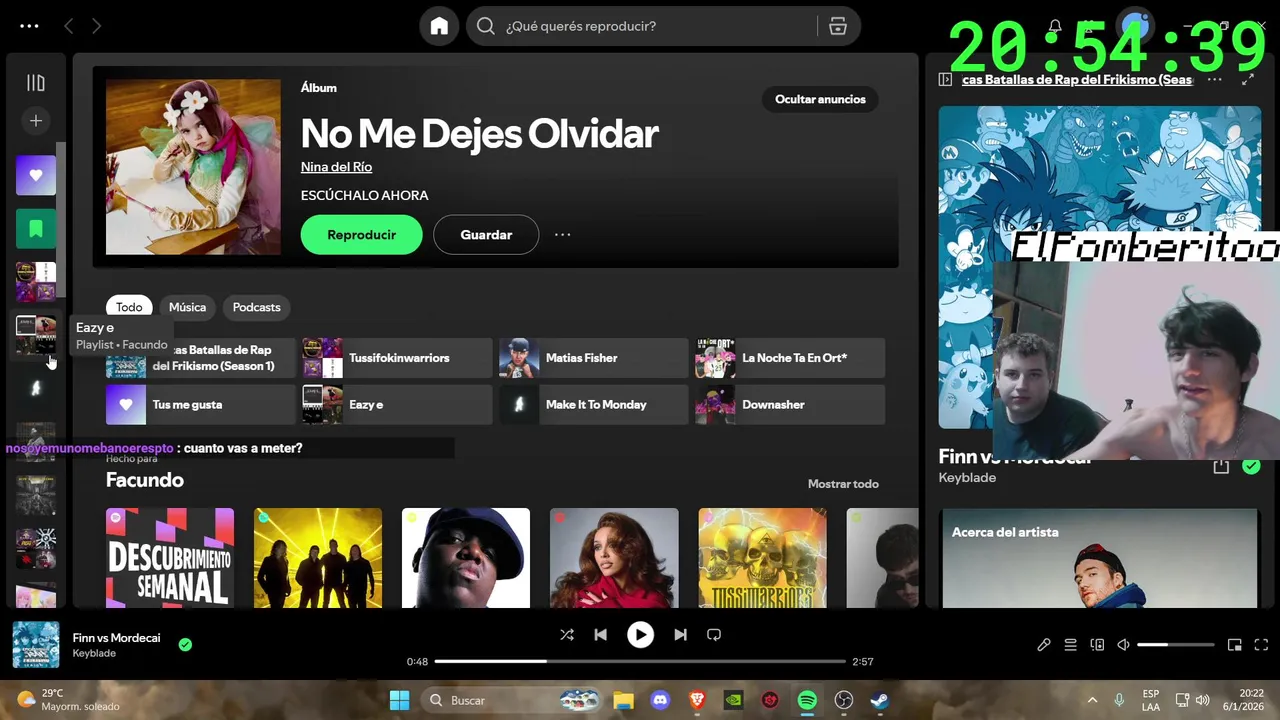Screen dimensions: 1280x720
Task: Click Ocultar anuncios button
Action: (820, 99)
